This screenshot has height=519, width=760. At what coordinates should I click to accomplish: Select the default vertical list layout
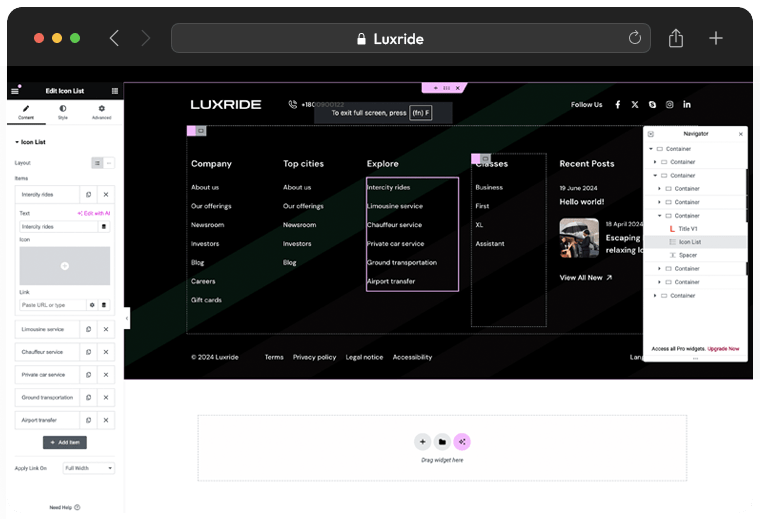point(97,162)
